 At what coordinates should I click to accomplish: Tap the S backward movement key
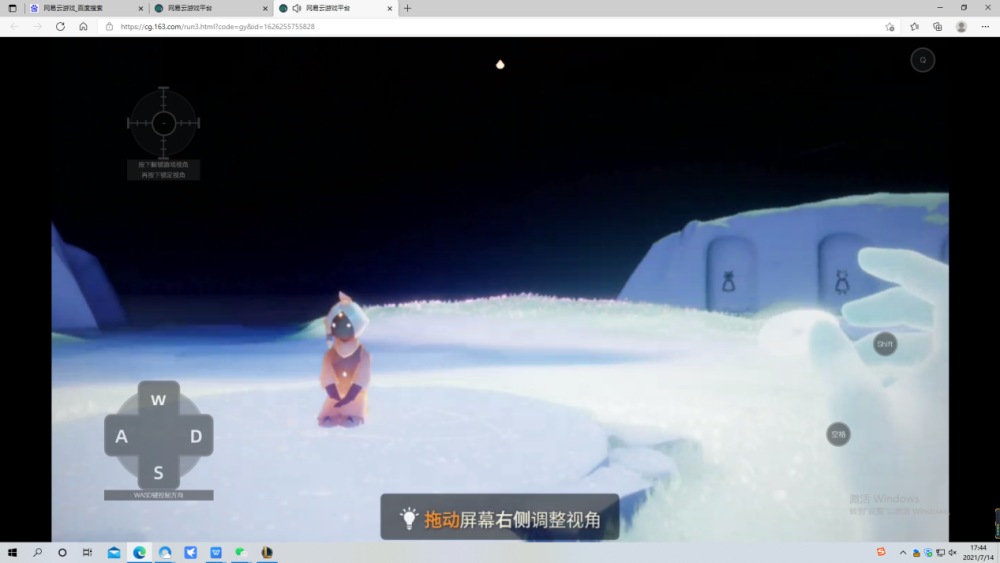[158, 472]
